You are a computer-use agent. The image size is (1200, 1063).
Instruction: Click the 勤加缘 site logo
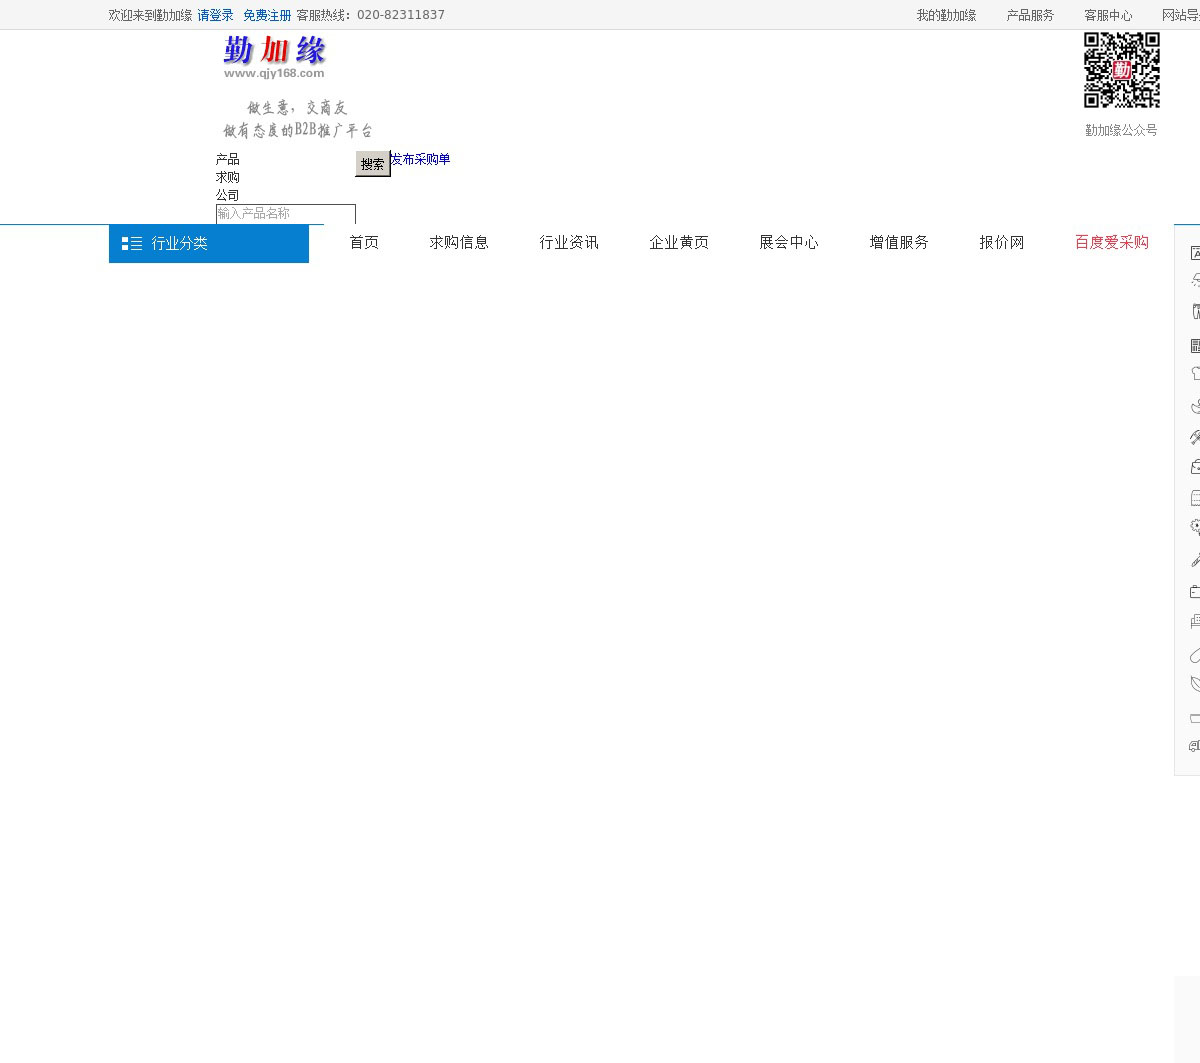point(274,57)
